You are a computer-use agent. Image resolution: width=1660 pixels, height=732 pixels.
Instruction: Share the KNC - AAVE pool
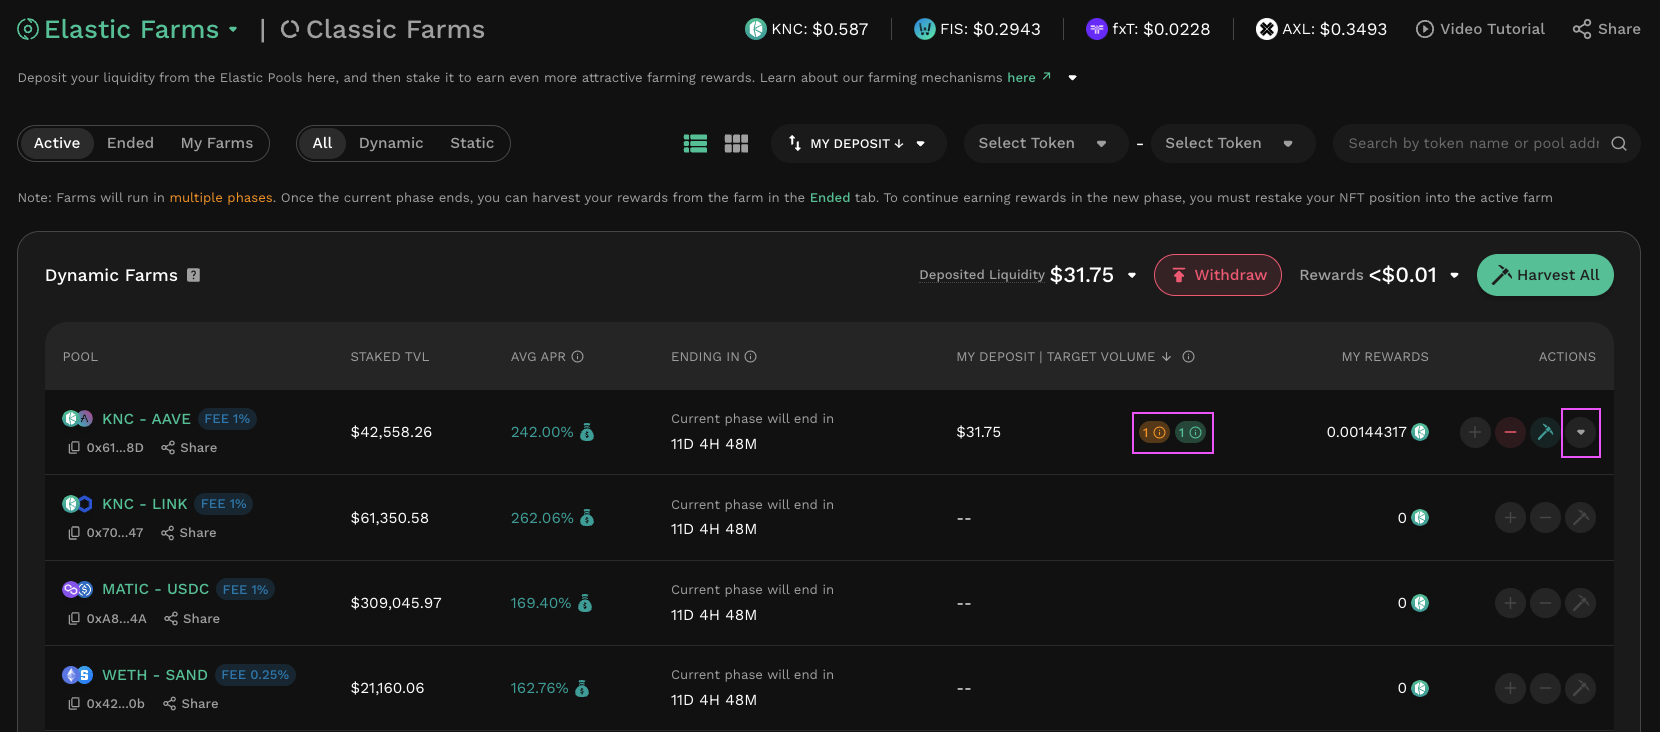tap(189, 448)
